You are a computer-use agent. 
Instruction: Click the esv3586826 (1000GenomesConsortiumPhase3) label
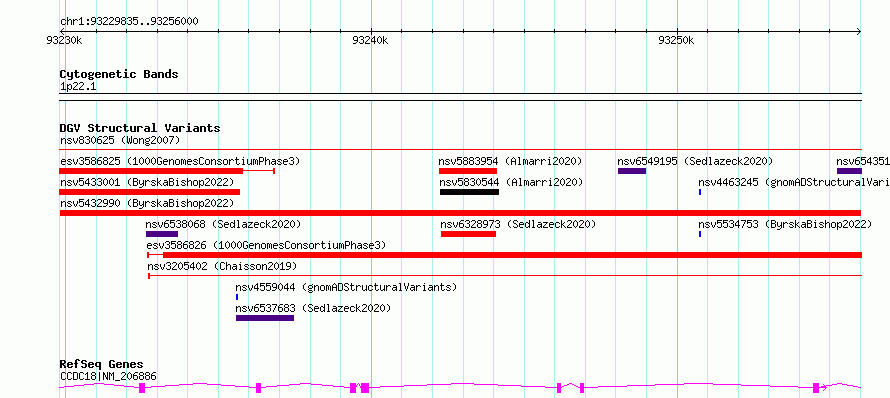click(266, 245)
